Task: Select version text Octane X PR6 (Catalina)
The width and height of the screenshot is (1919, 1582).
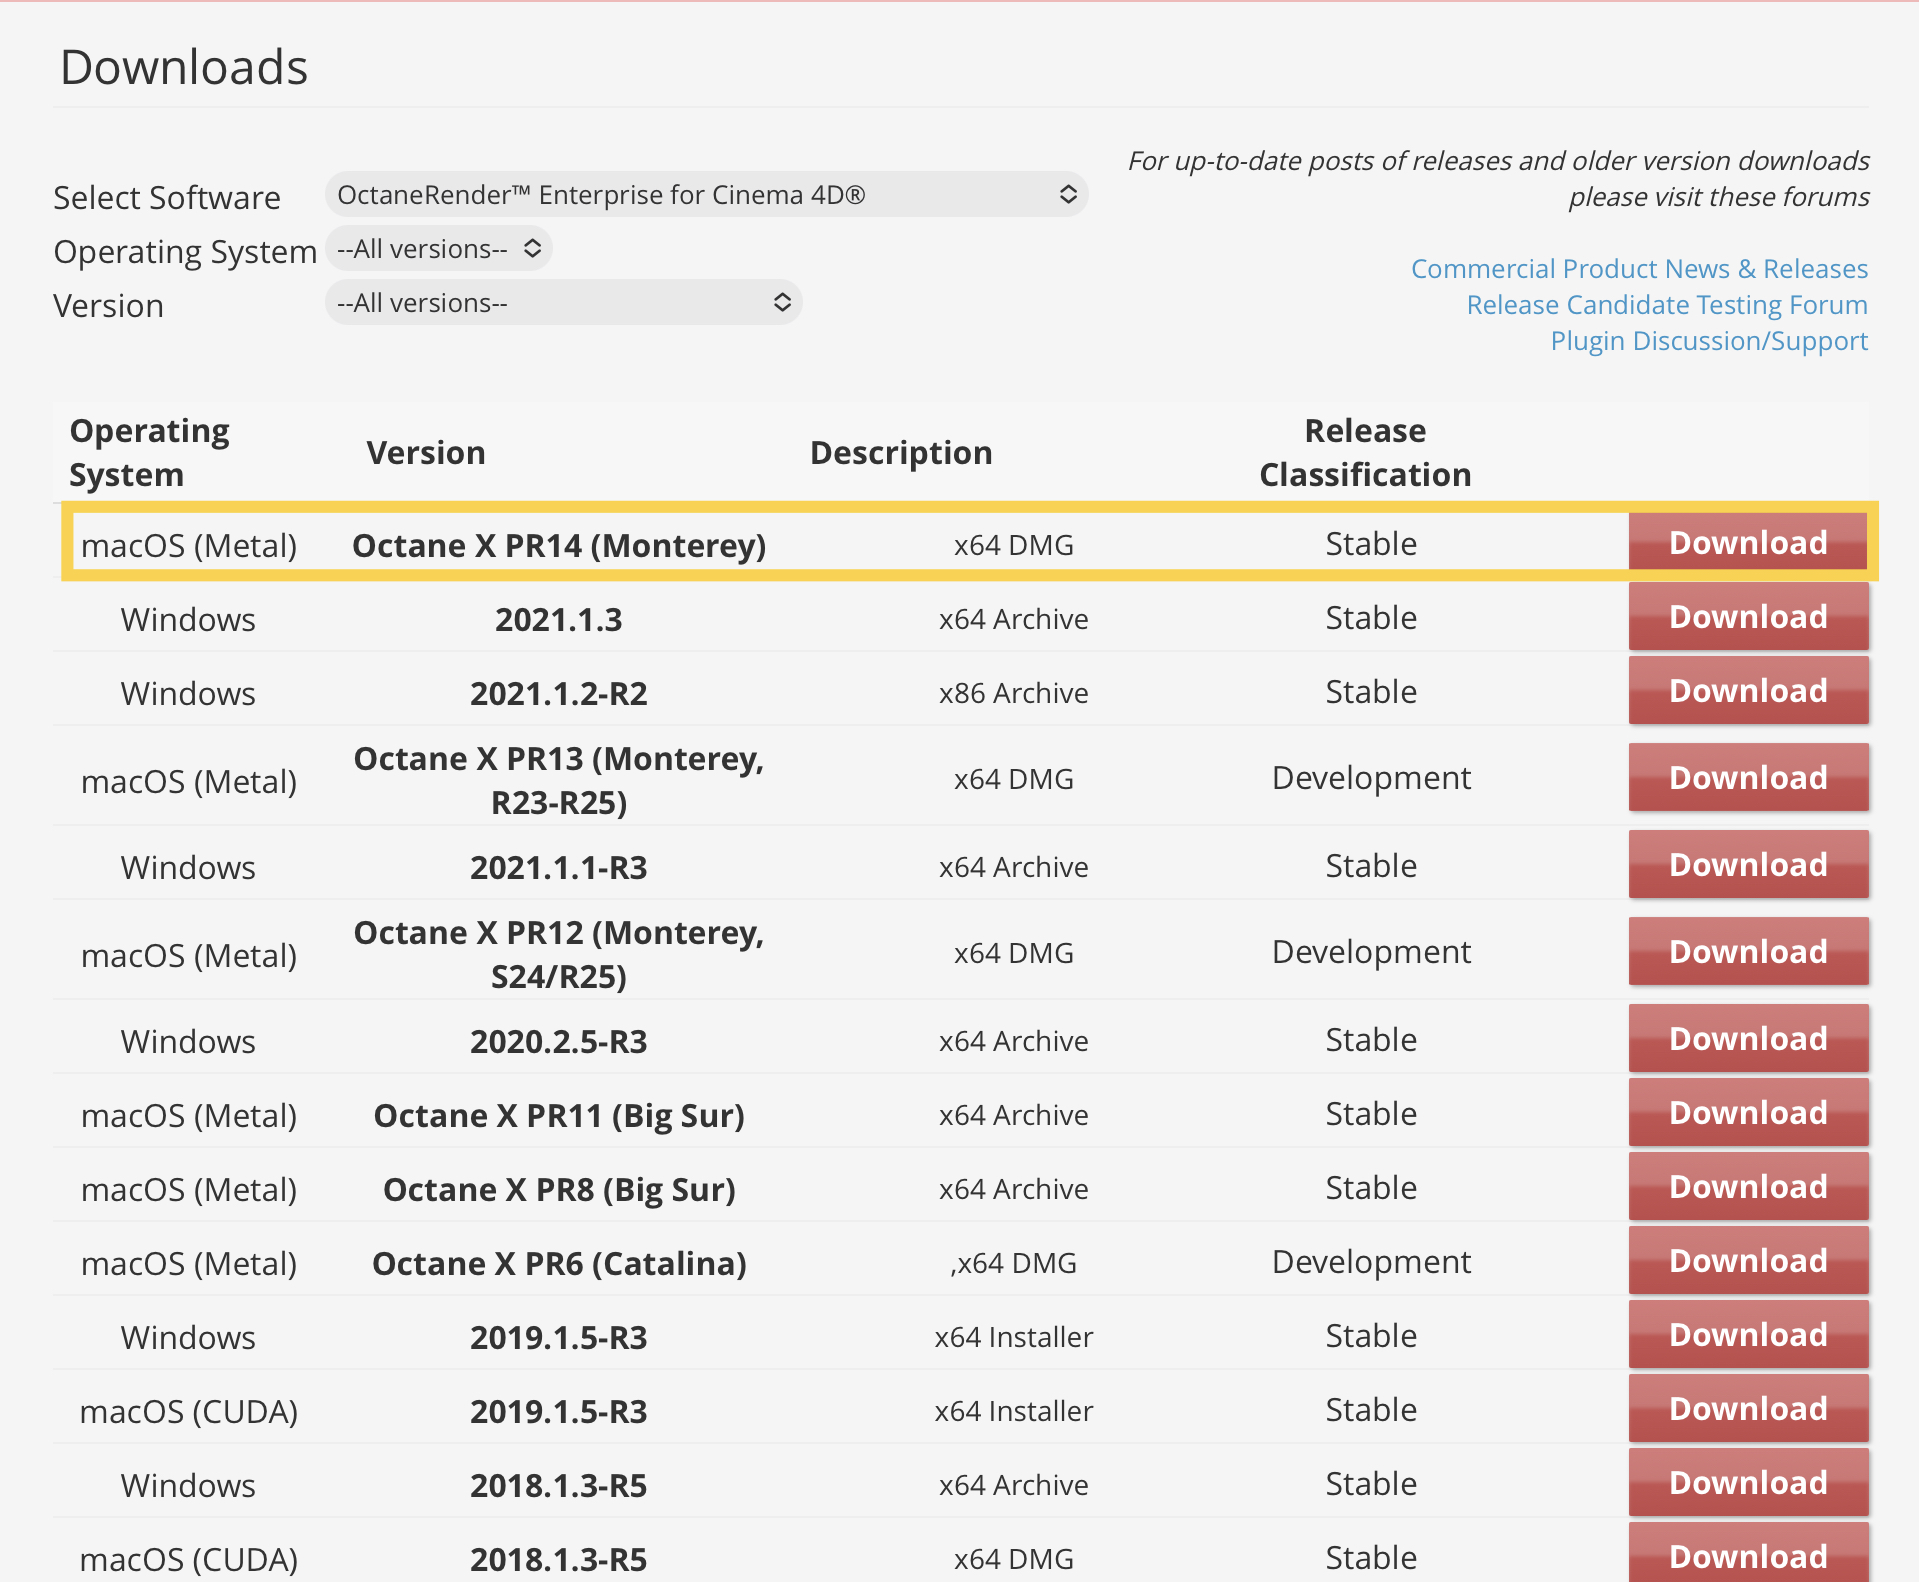Action: click(x=559, y=1263)
